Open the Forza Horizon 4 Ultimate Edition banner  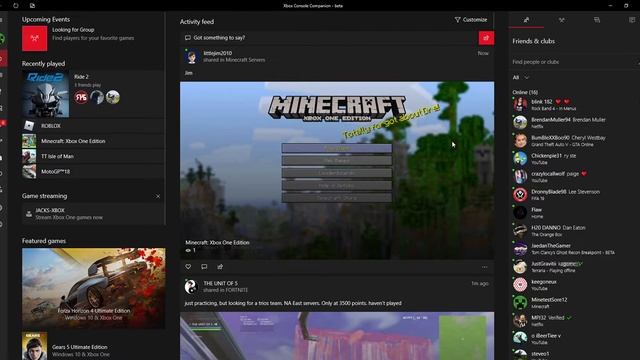pyautogui.click(x=94, y=288)
